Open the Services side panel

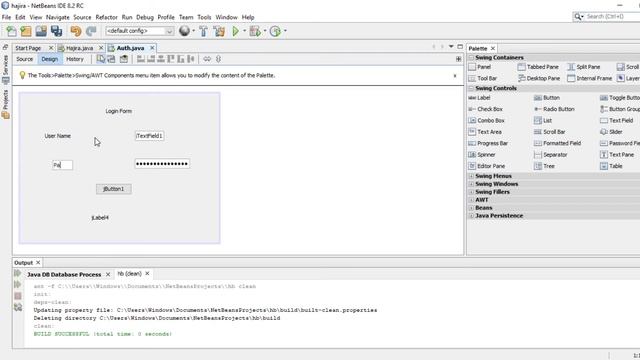5,69
